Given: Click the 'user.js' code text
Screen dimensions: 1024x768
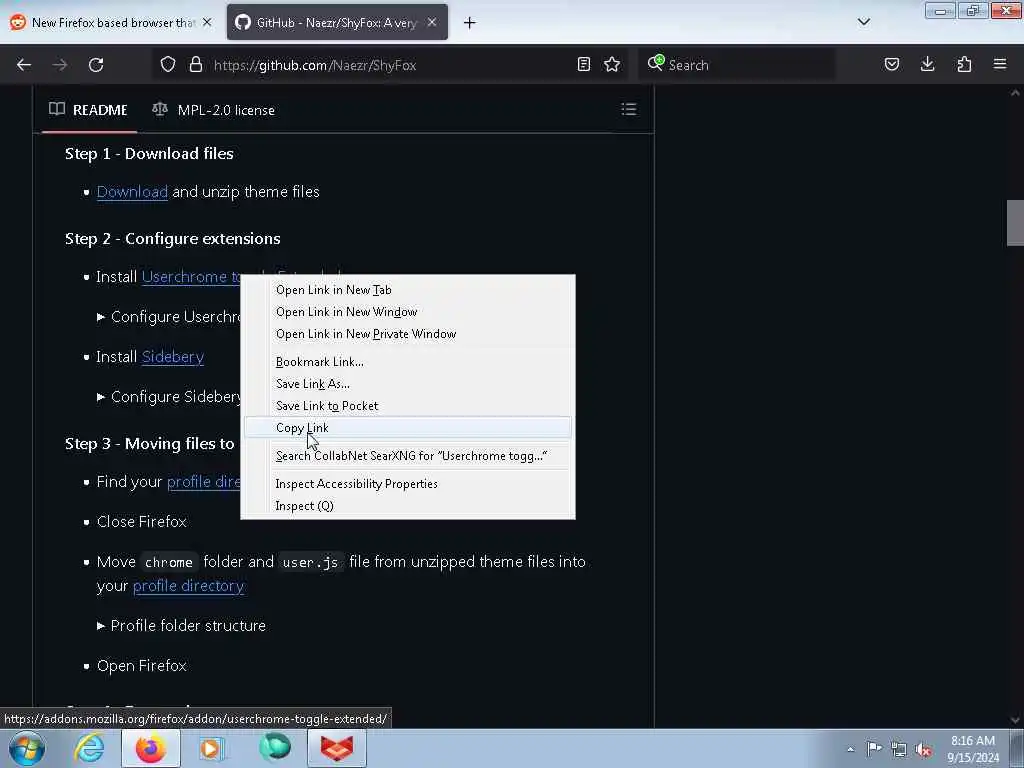Looking at the screenshot, I should click(310, 562).
